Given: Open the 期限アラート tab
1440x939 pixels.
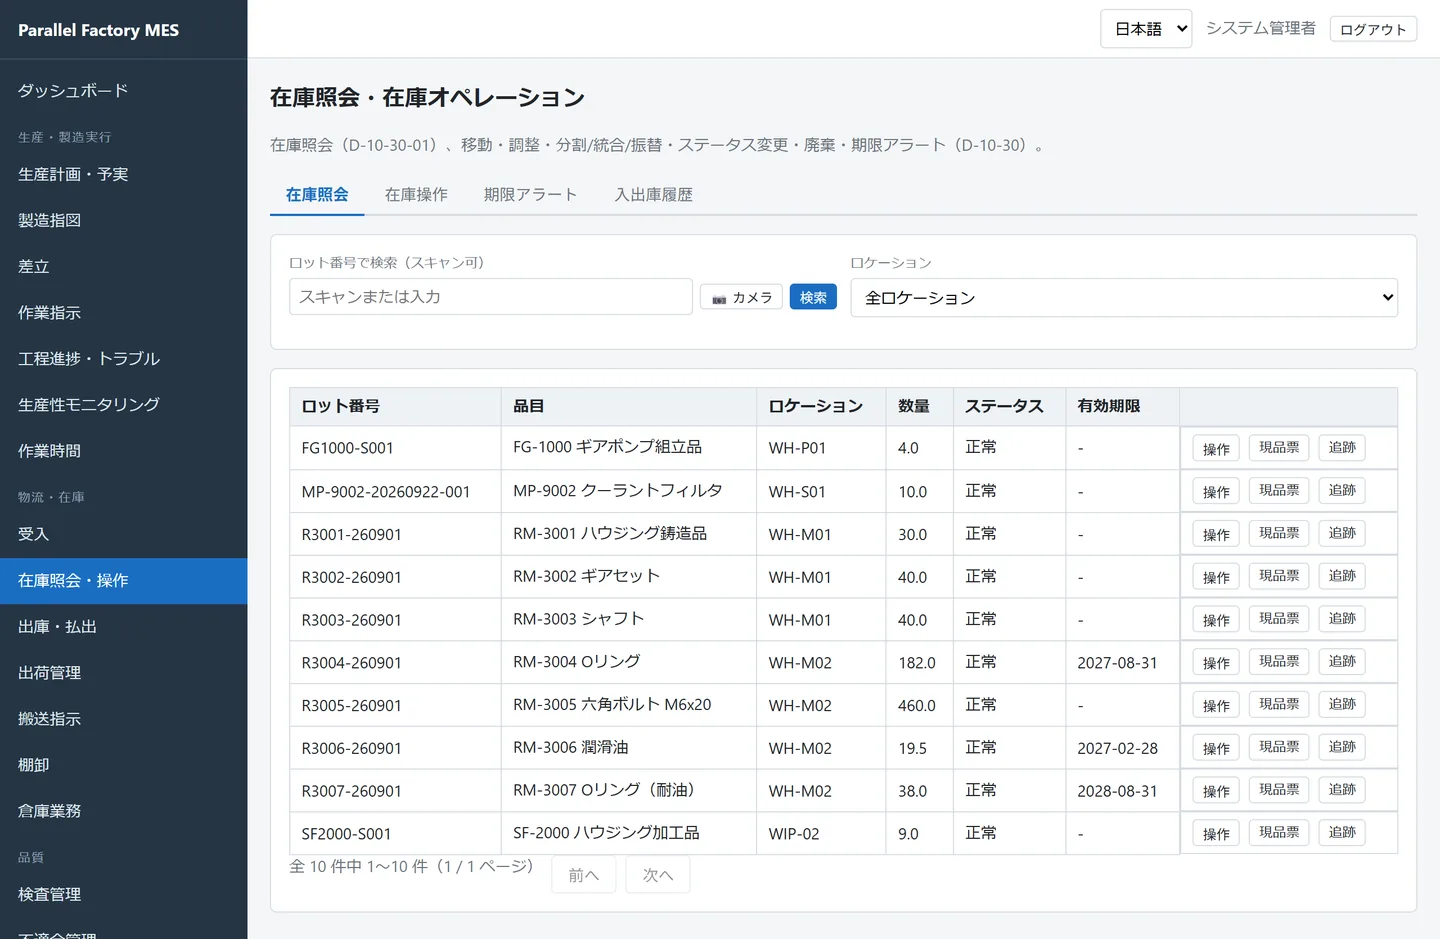Looking at the screenshot, I should point(530,195).
